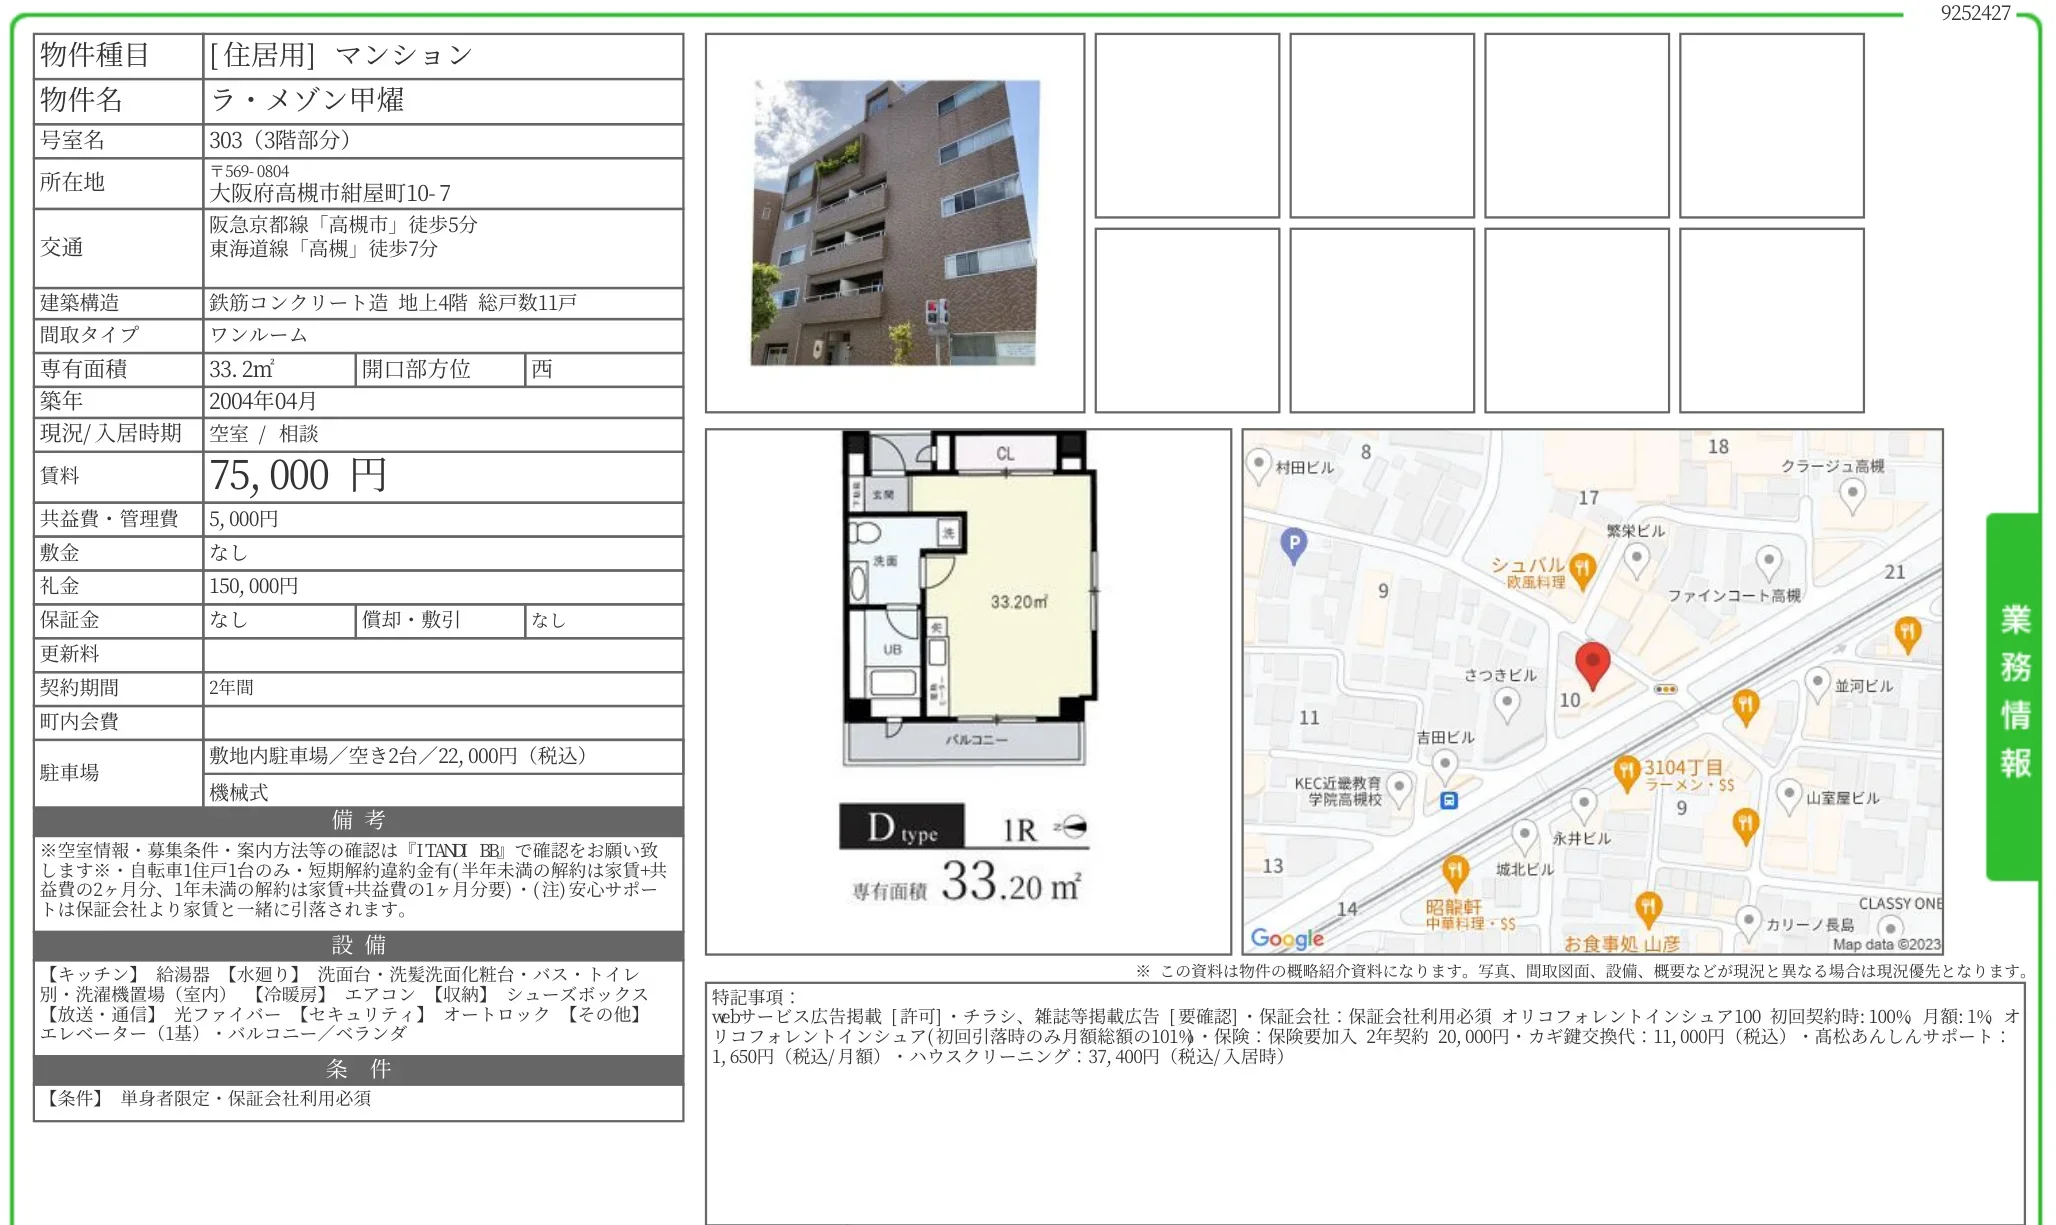Click the 村田ビル gray map pin
2056x1225 pixels.
(x=1259, y=464)
